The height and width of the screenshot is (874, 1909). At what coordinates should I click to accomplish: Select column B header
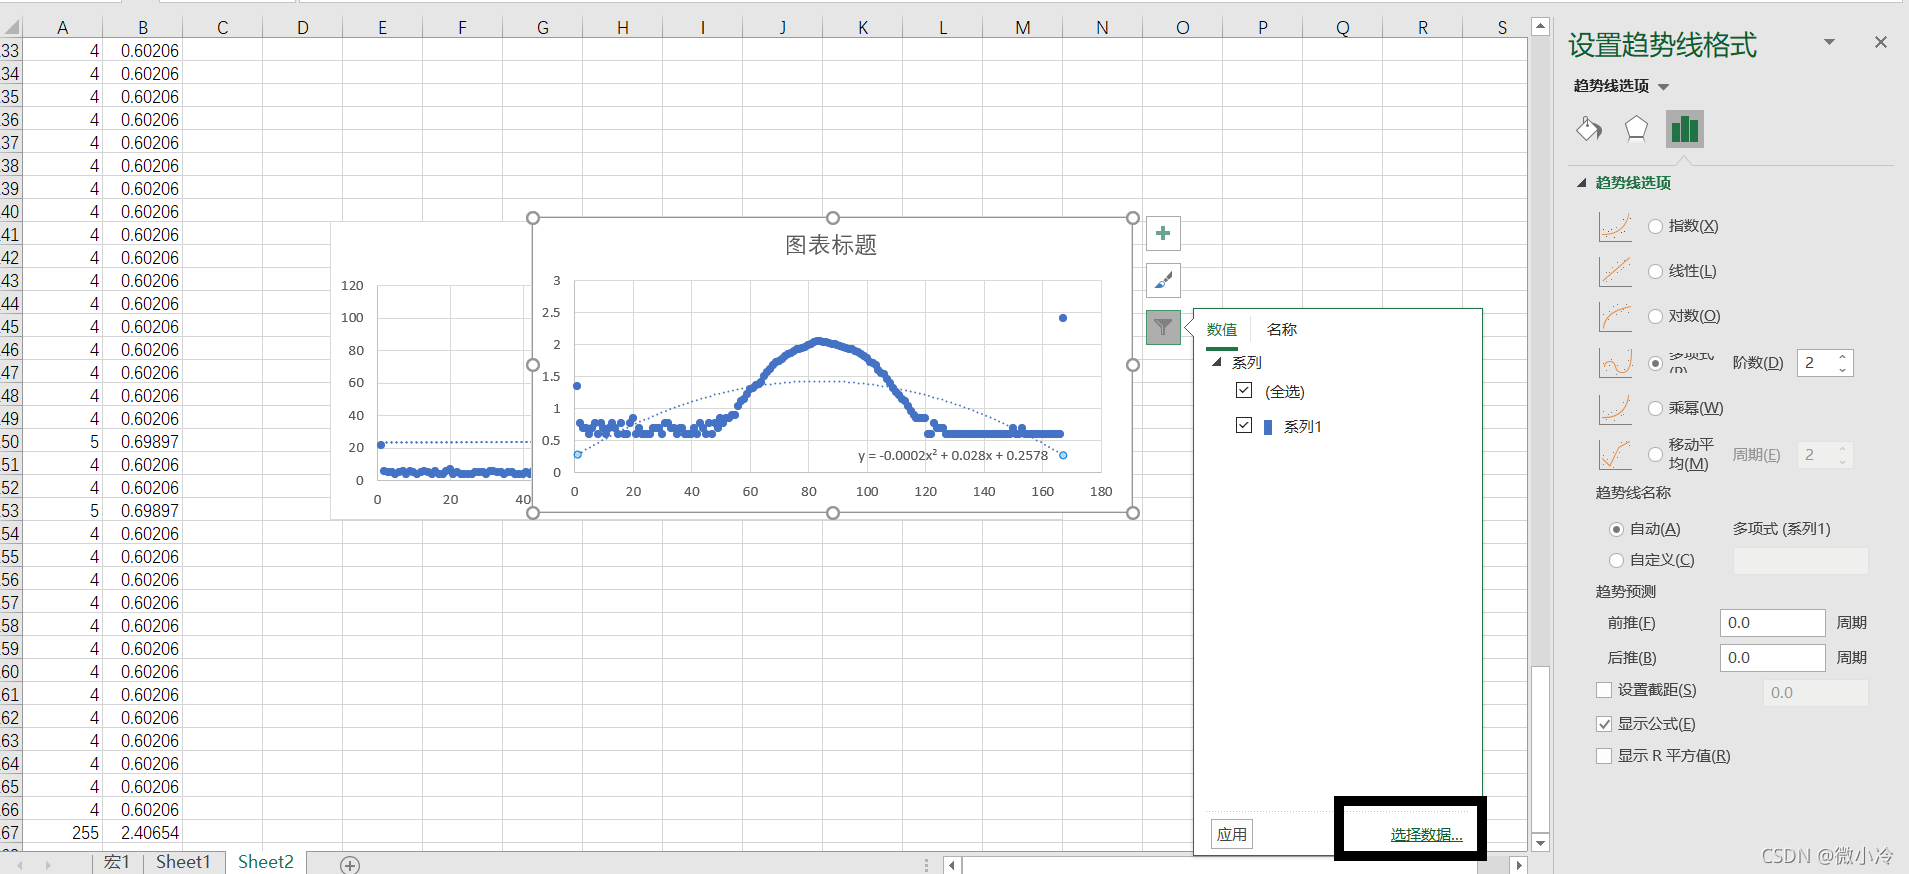(143, 28)
